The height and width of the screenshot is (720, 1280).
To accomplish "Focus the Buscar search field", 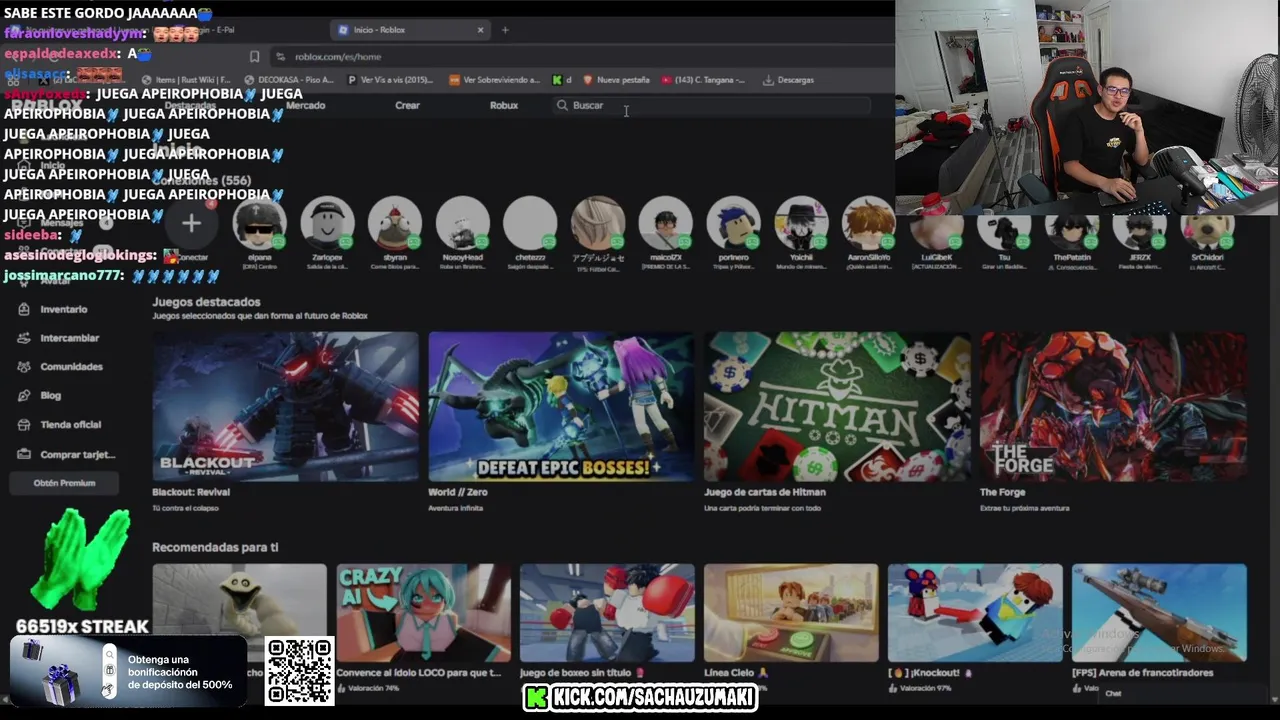I will [x=710, y=105].
